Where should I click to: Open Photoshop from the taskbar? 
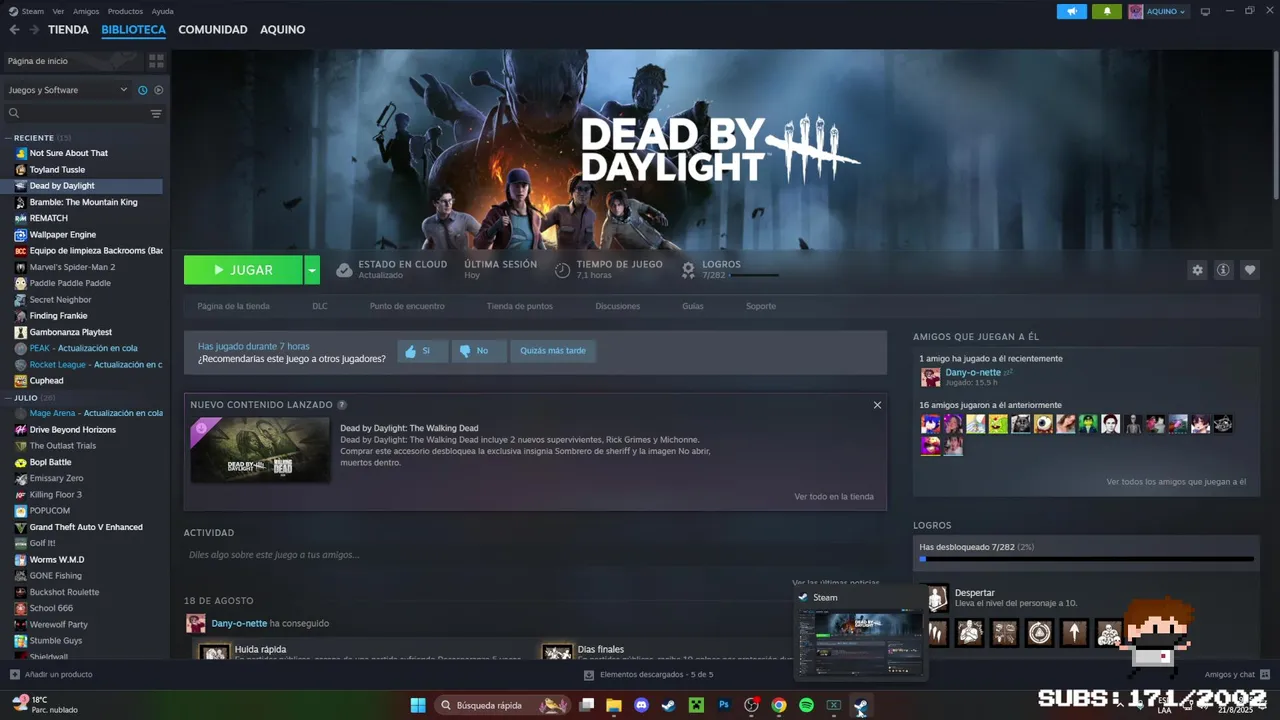coord(724,705)
